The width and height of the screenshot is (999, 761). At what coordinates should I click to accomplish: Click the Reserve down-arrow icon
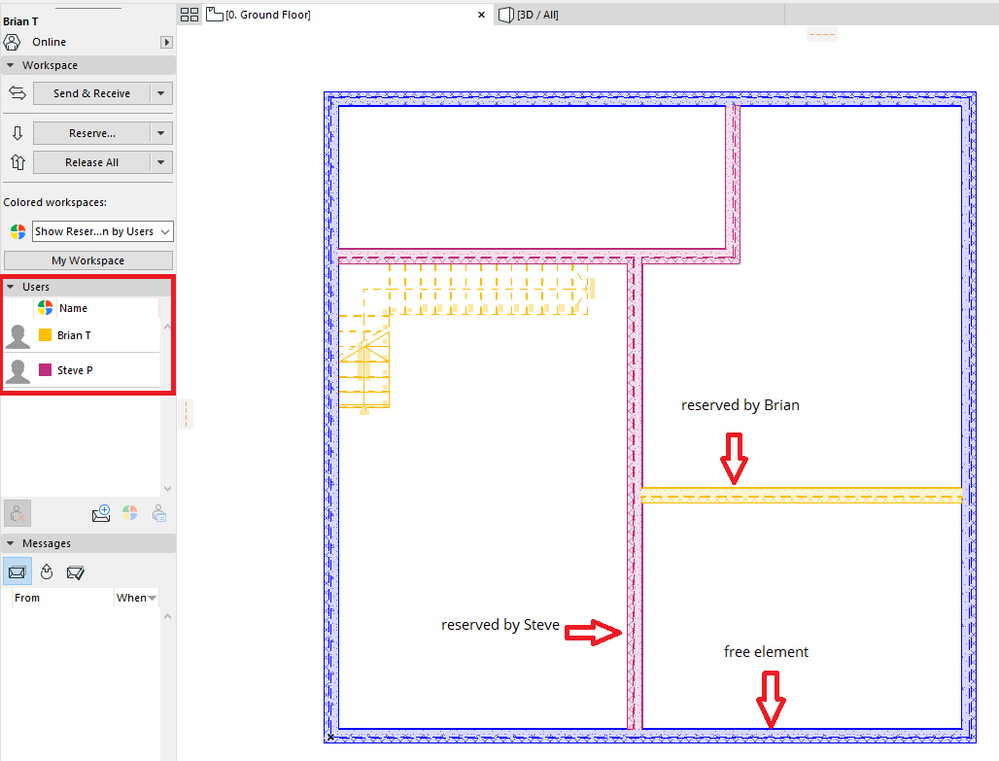pyautogui.click(x=17, y=133)
